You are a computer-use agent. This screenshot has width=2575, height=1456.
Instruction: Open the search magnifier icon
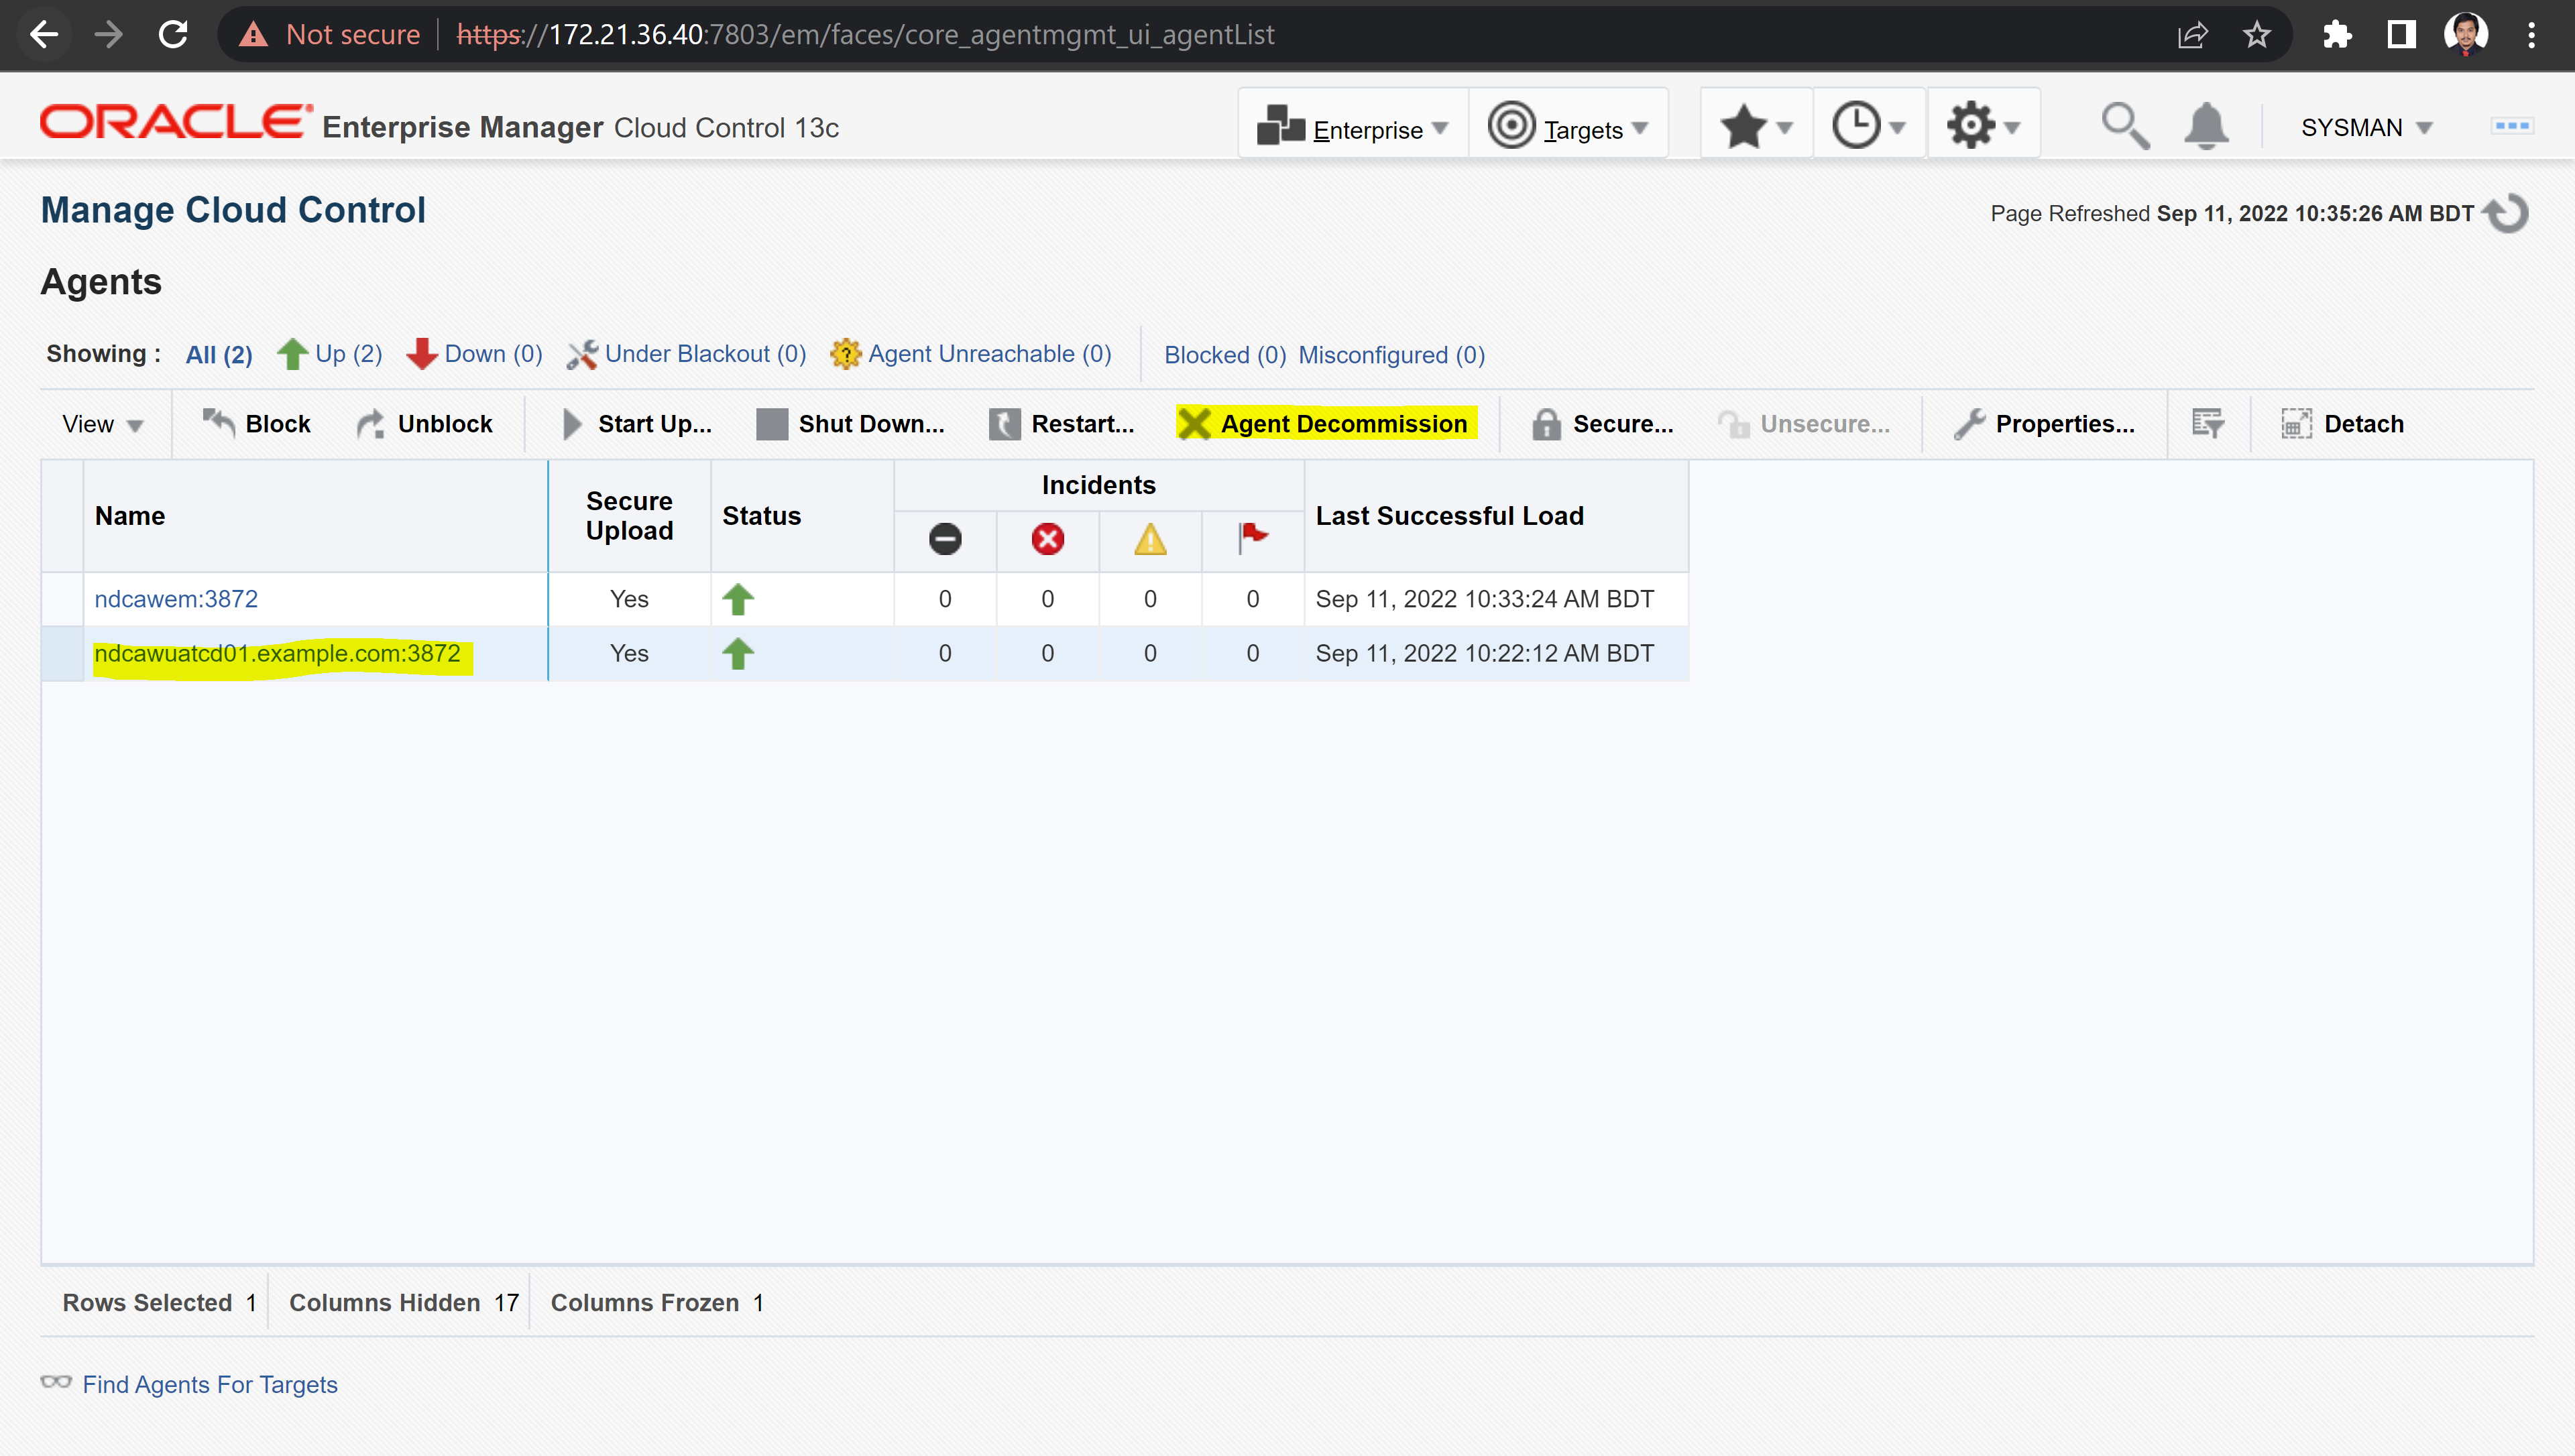(2123, 127)
